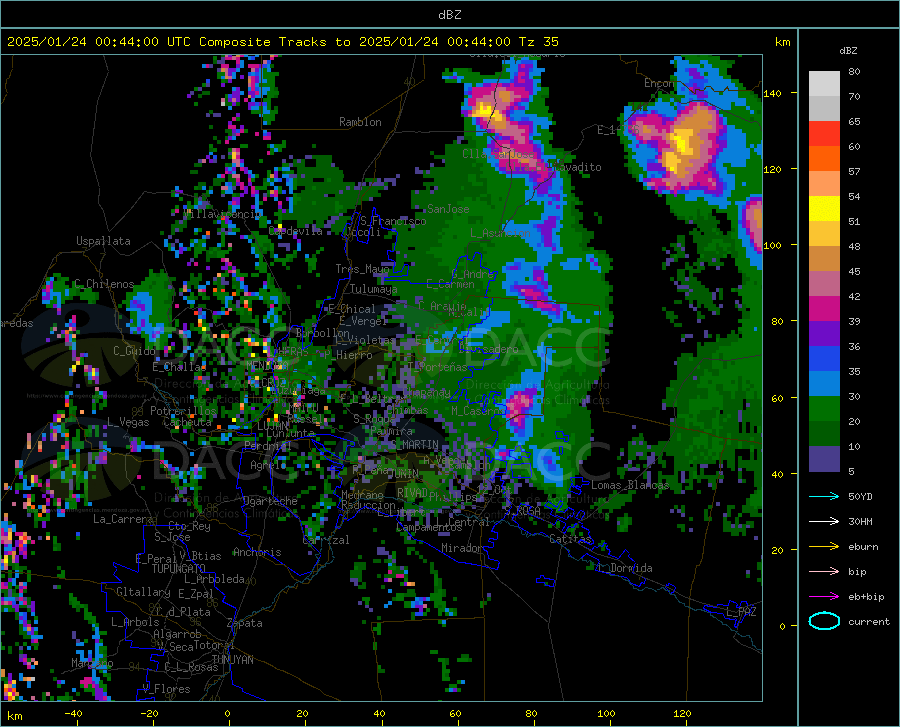Viewport: 900px width, 727px height.
Task: Select the 'Potrerillos' place label
Action: pos(183,411)
